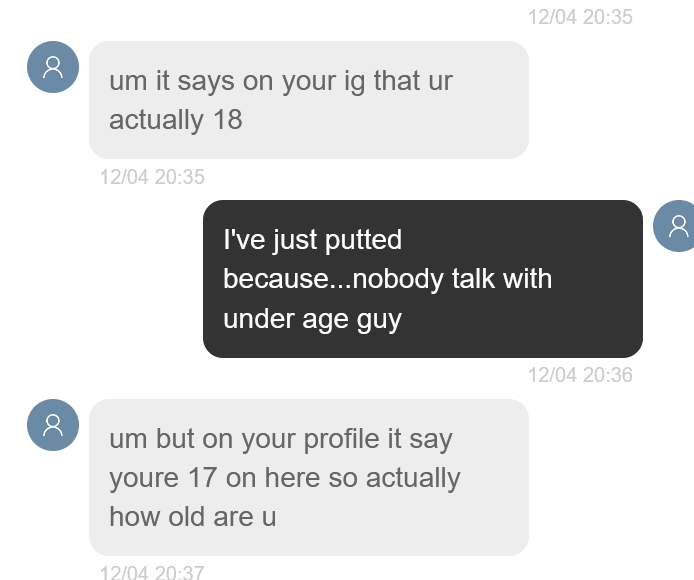
Task: Click the top-right 12/04 20:35 timestamp
Action: coord(580,17)
